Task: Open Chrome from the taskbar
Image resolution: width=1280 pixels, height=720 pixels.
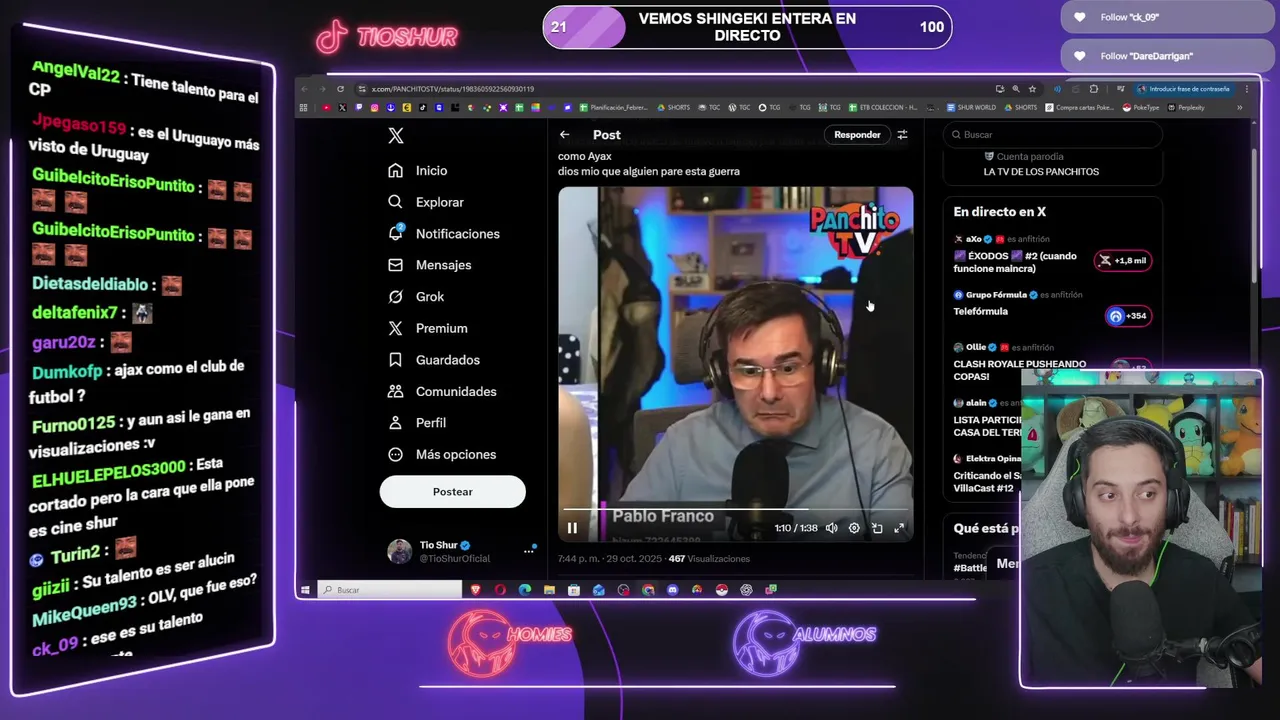Action: coord(648,590)
